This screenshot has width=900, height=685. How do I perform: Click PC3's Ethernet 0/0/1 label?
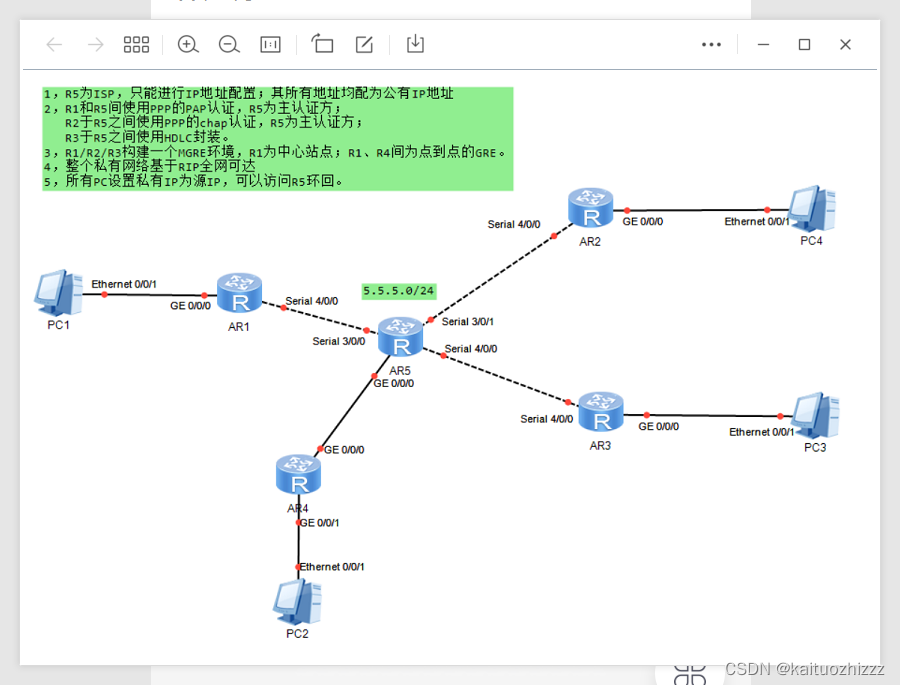pos(762,432)
